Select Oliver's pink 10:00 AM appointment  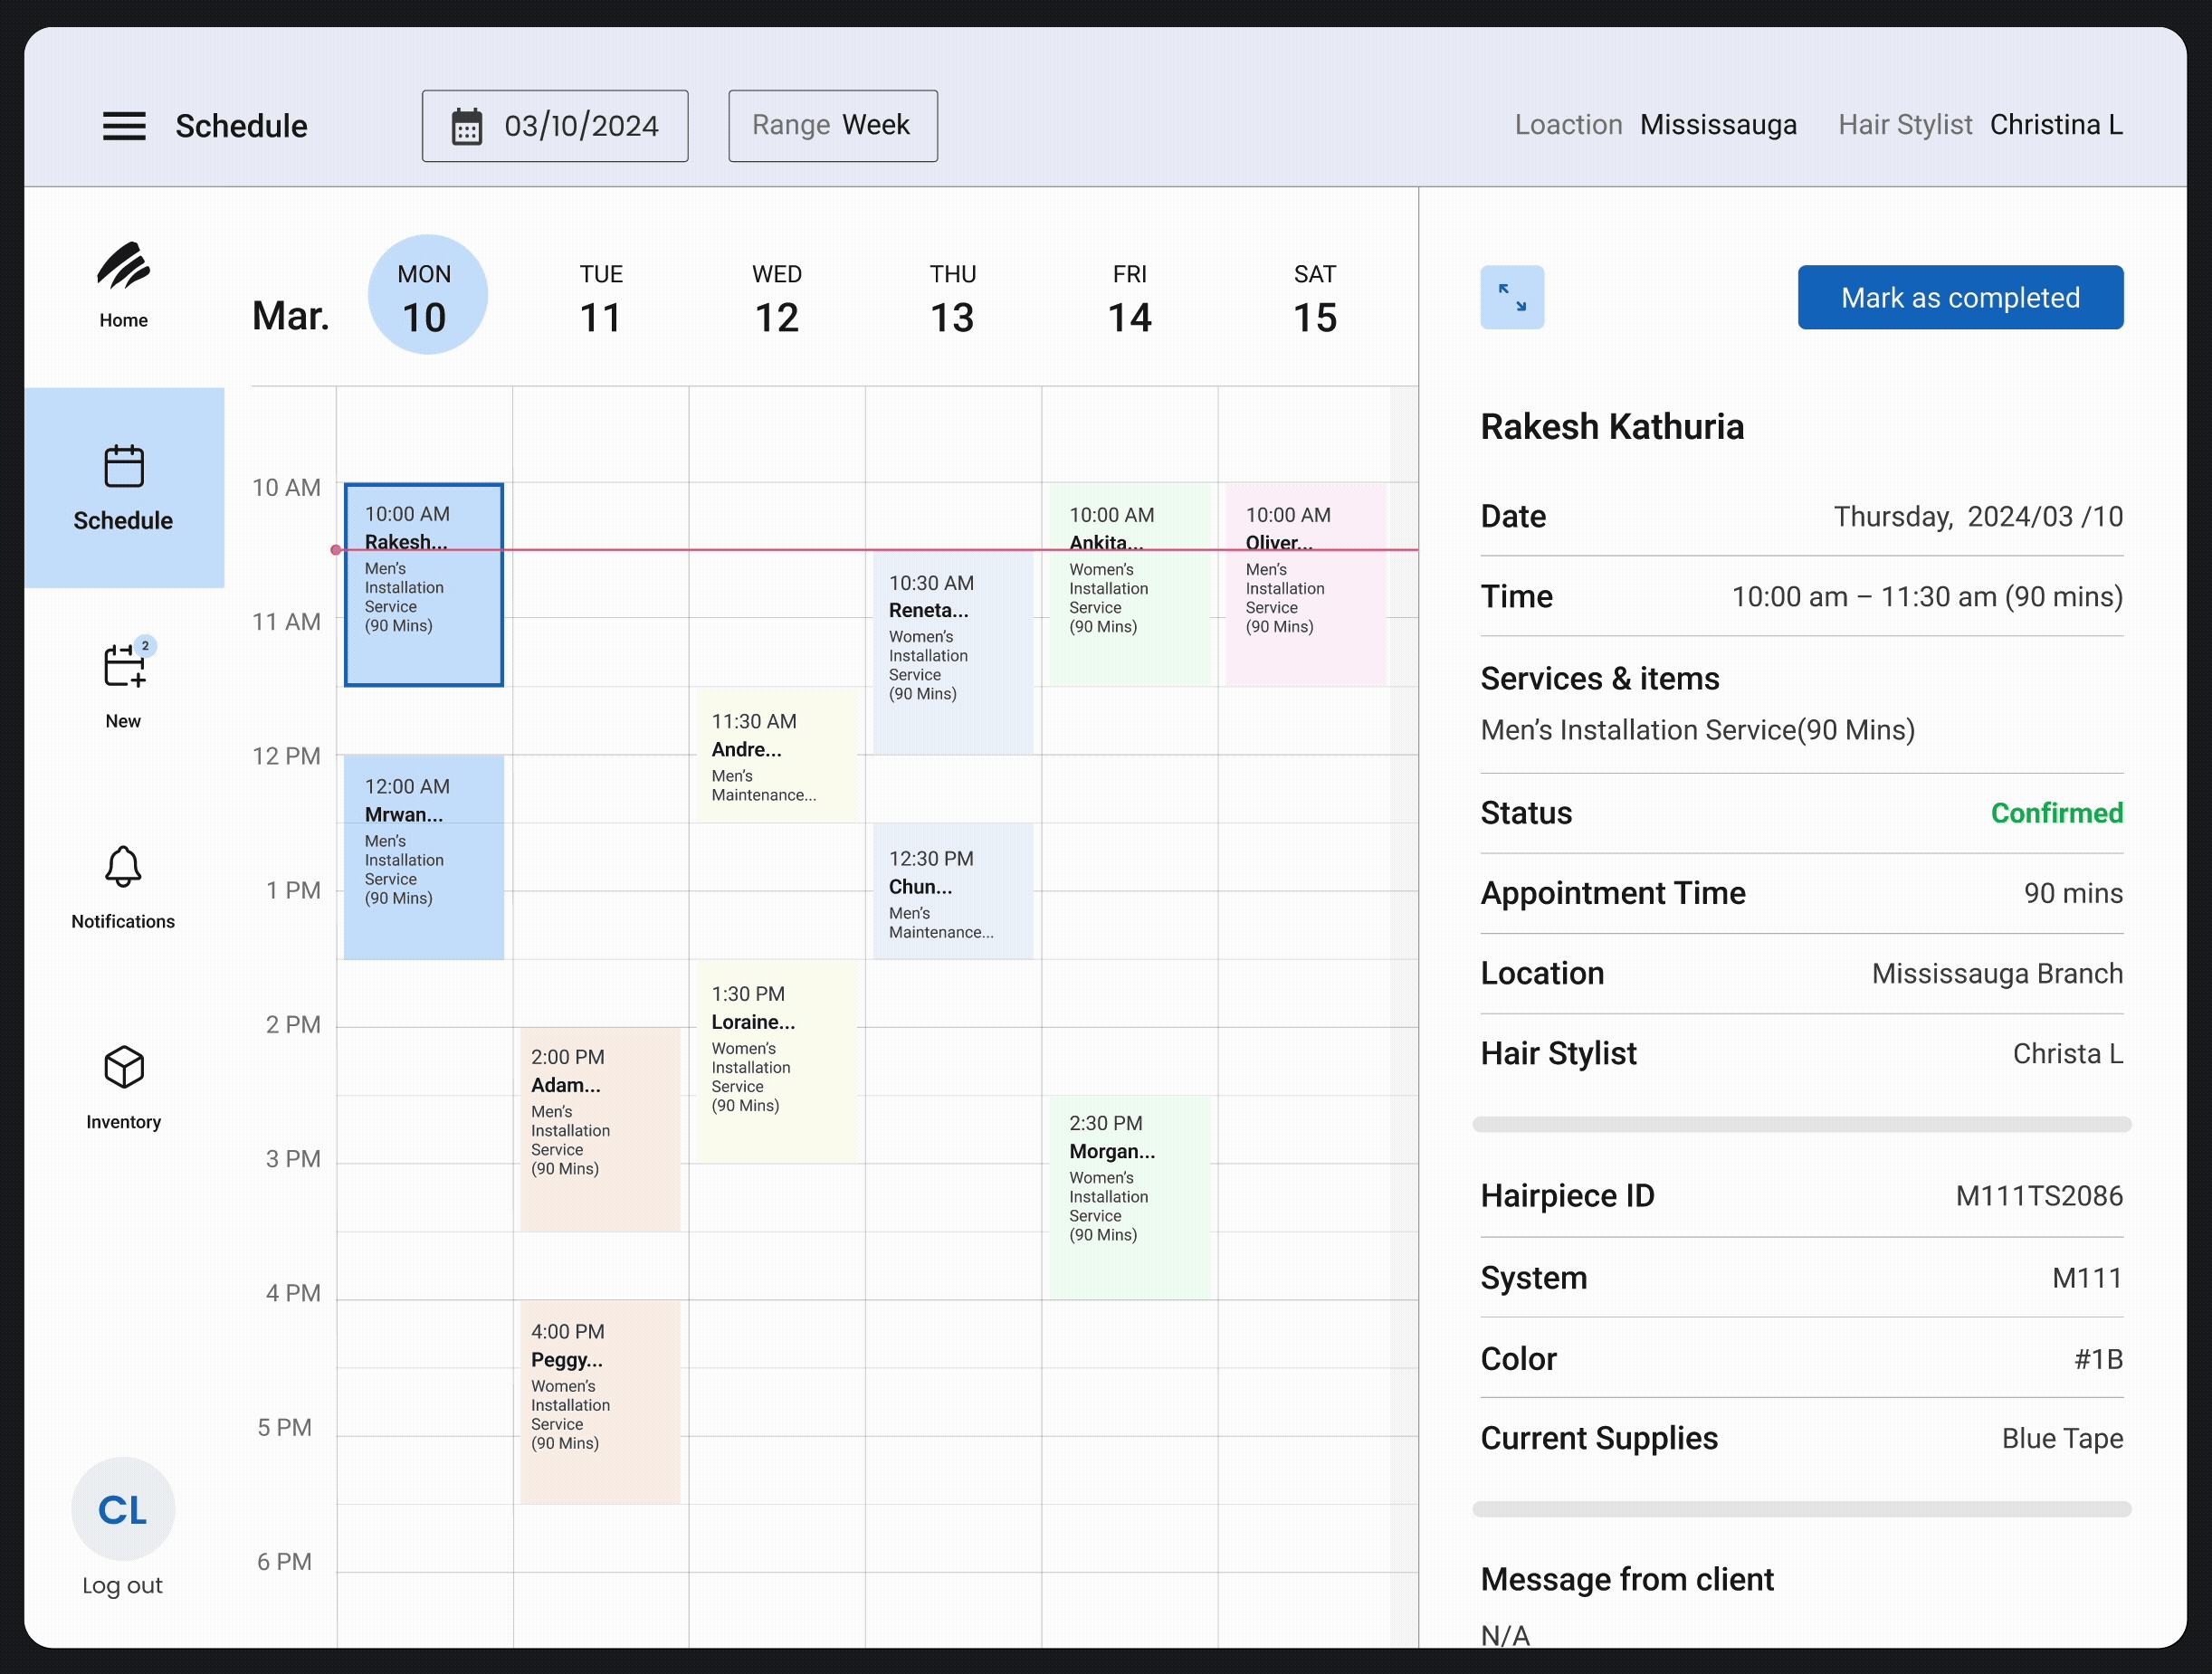1304,600
